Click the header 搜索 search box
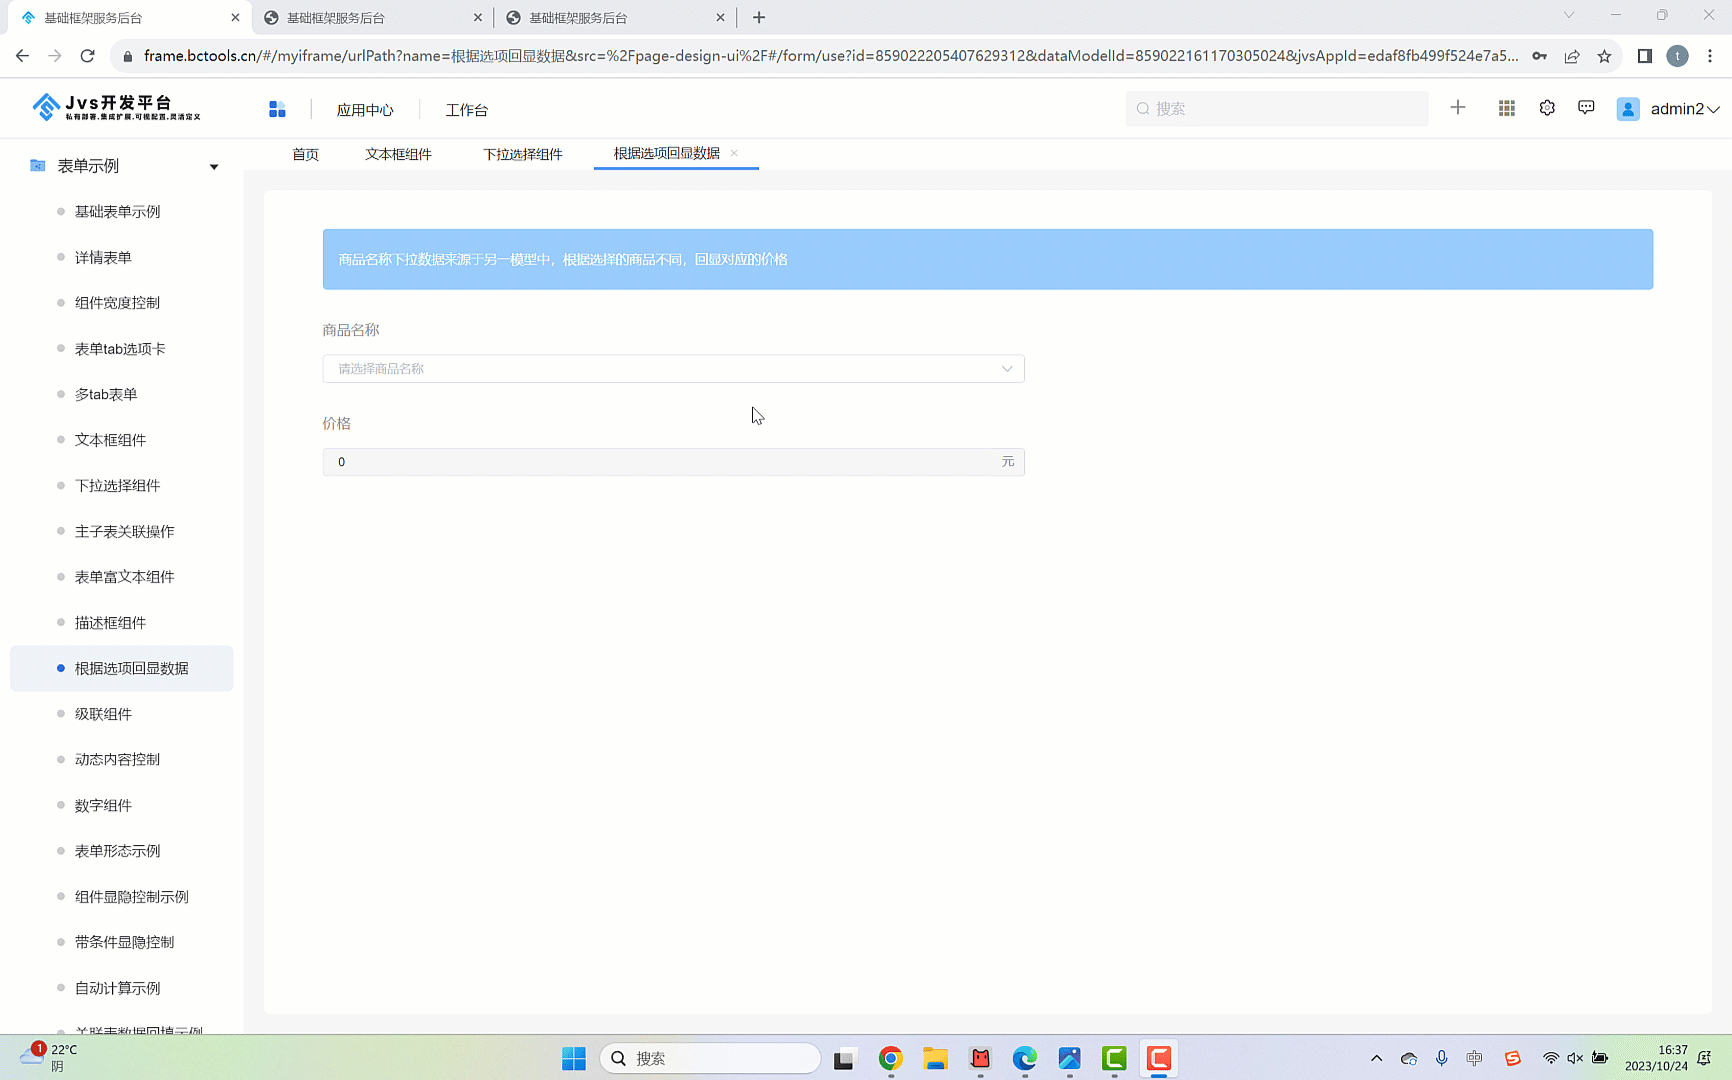The height and width of the screenshot is (1080, 1732). (1277, 109)
